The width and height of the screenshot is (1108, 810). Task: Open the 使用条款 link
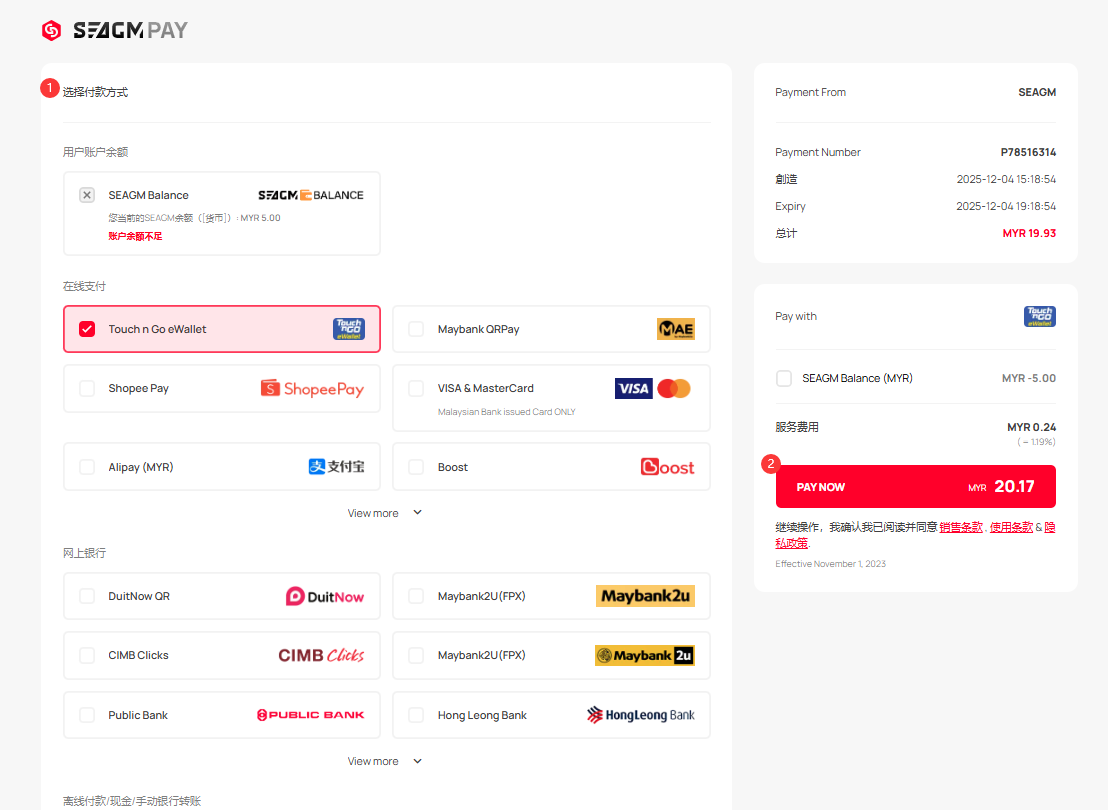pos(1011,527)
